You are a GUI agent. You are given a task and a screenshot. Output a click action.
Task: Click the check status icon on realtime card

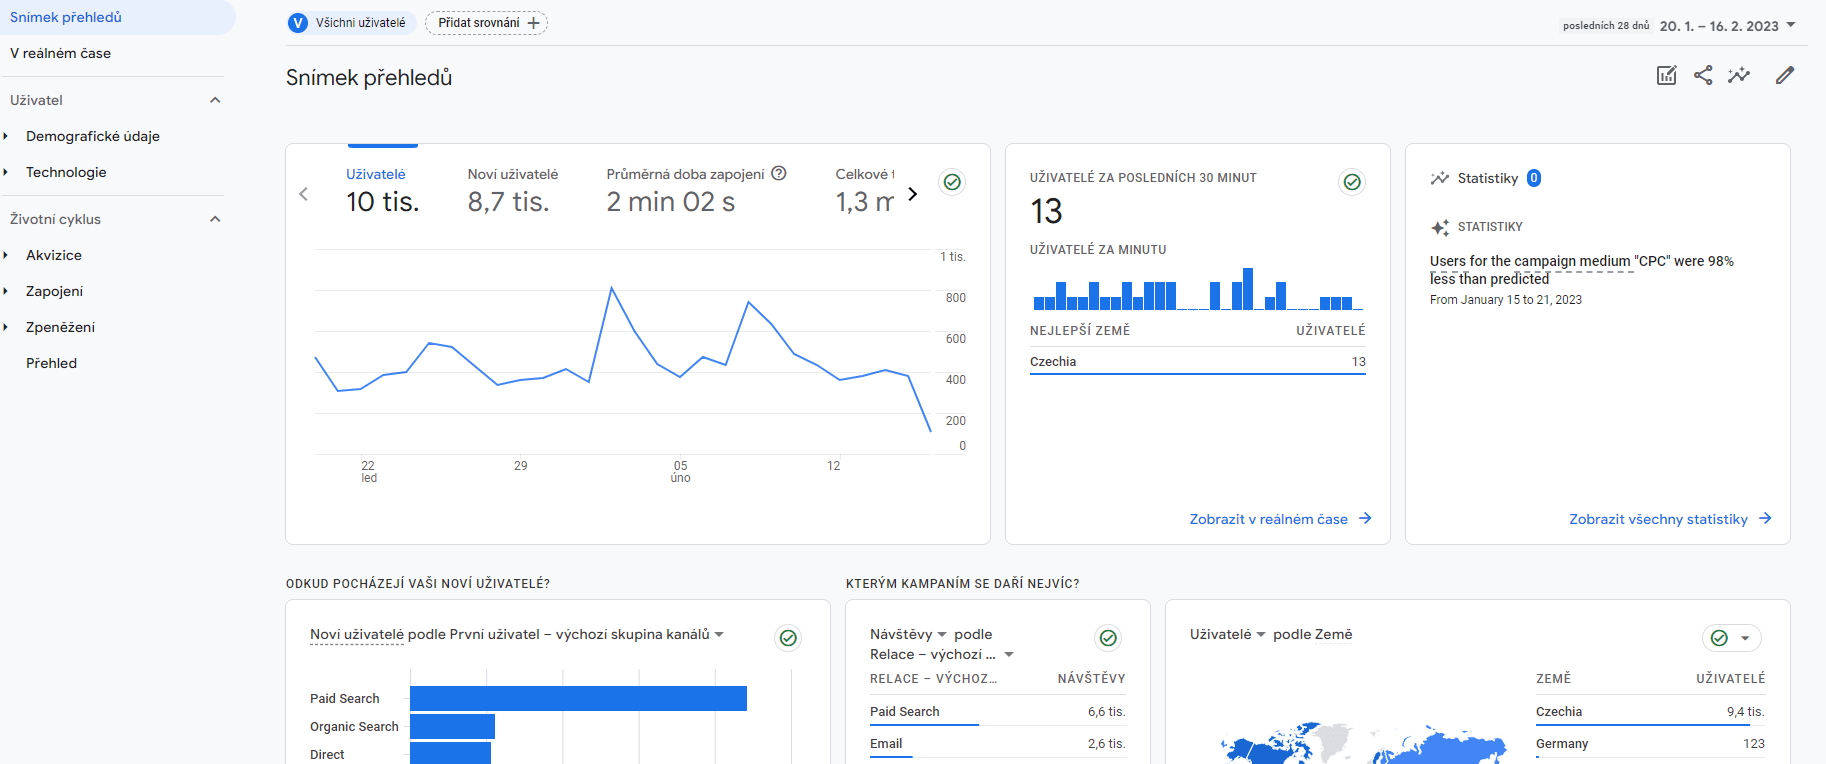1352,182
